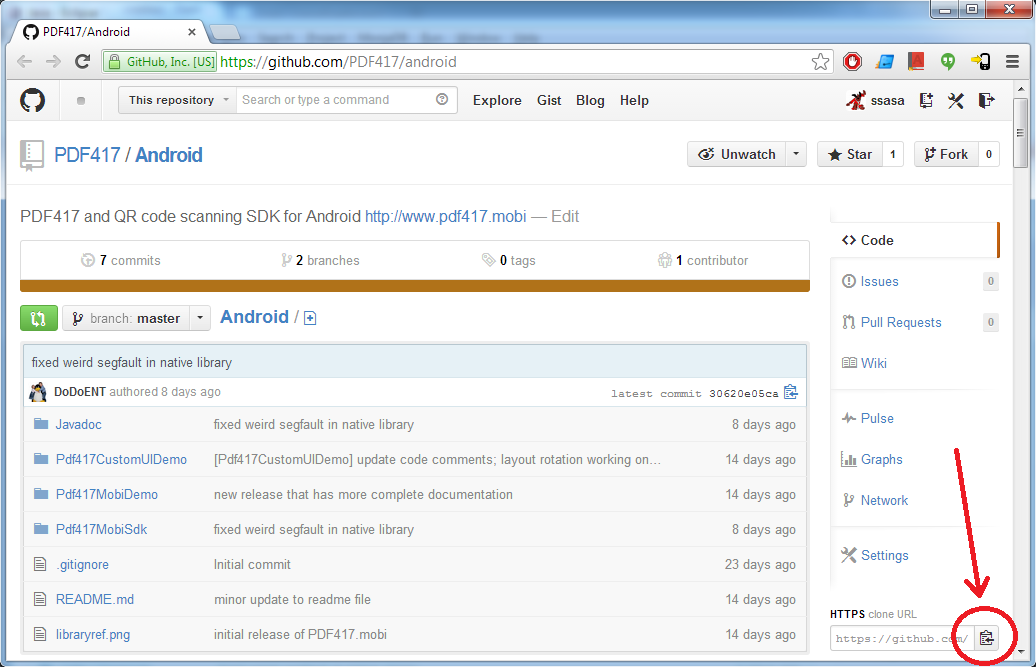Click the GitHub Inc. secure lock badge
Screen dimensions: 1036x667
point(161,62)
